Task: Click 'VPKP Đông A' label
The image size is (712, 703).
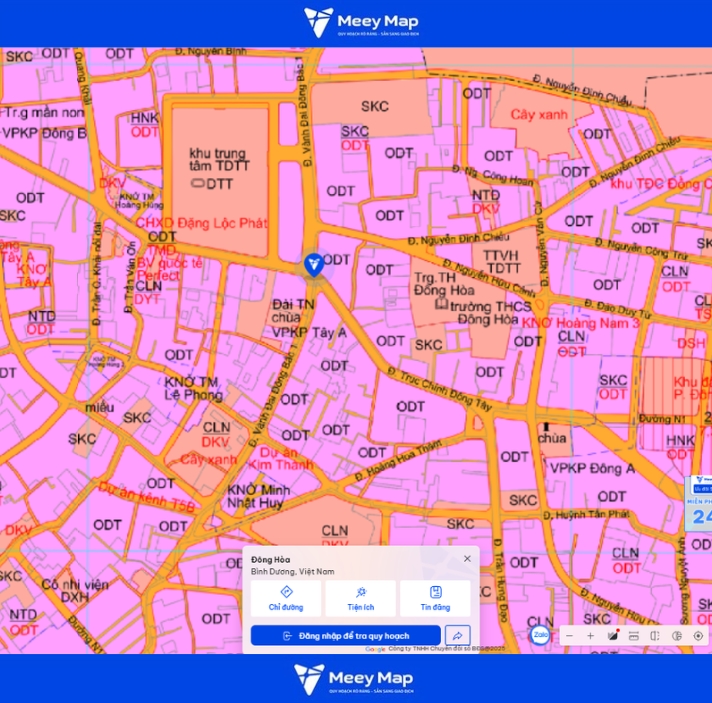Action: point(592,468)
